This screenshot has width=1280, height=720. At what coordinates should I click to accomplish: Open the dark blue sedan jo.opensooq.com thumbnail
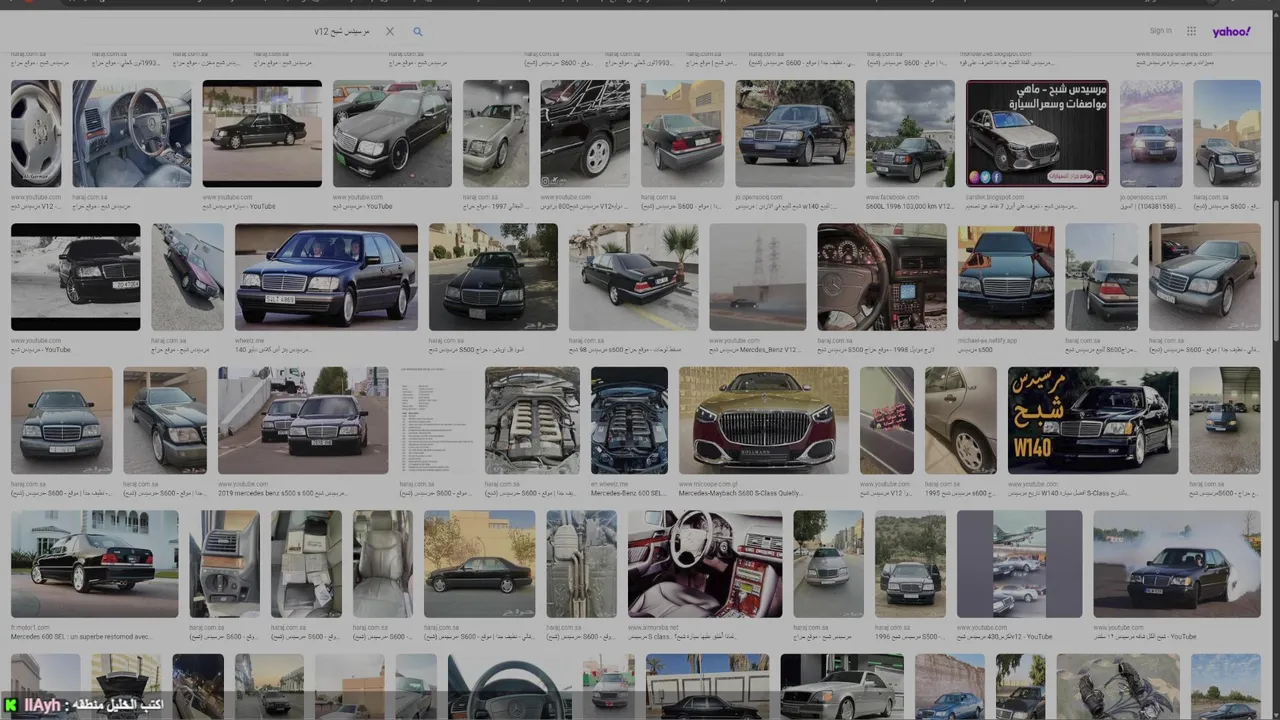(795, 133)
